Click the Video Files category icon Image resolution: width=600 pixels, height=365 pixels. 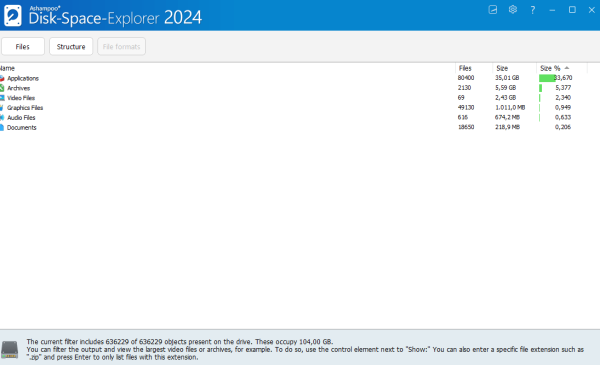pos(2,98)
